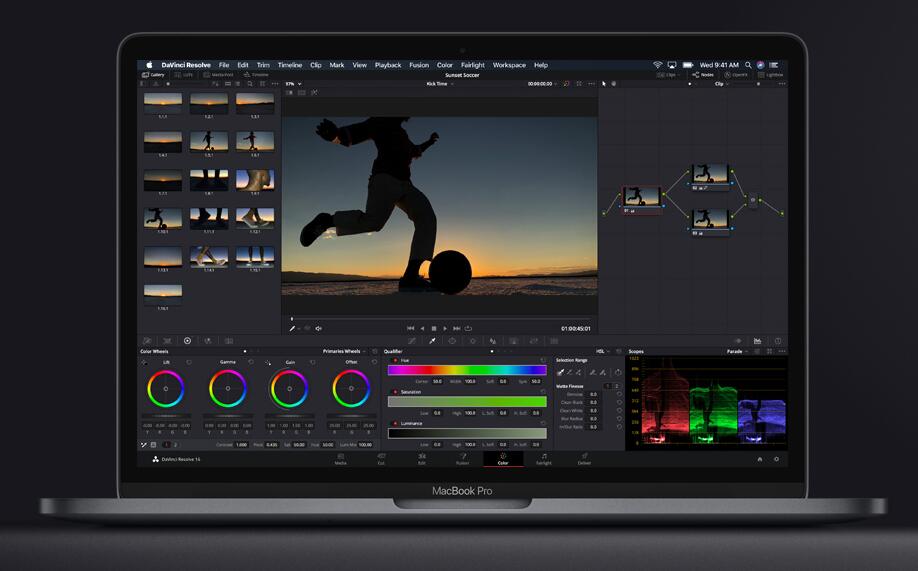This screenshot has width=918, height=571.
Task: Toggle loop playback in viewer transport
Action: click(470, 328)
